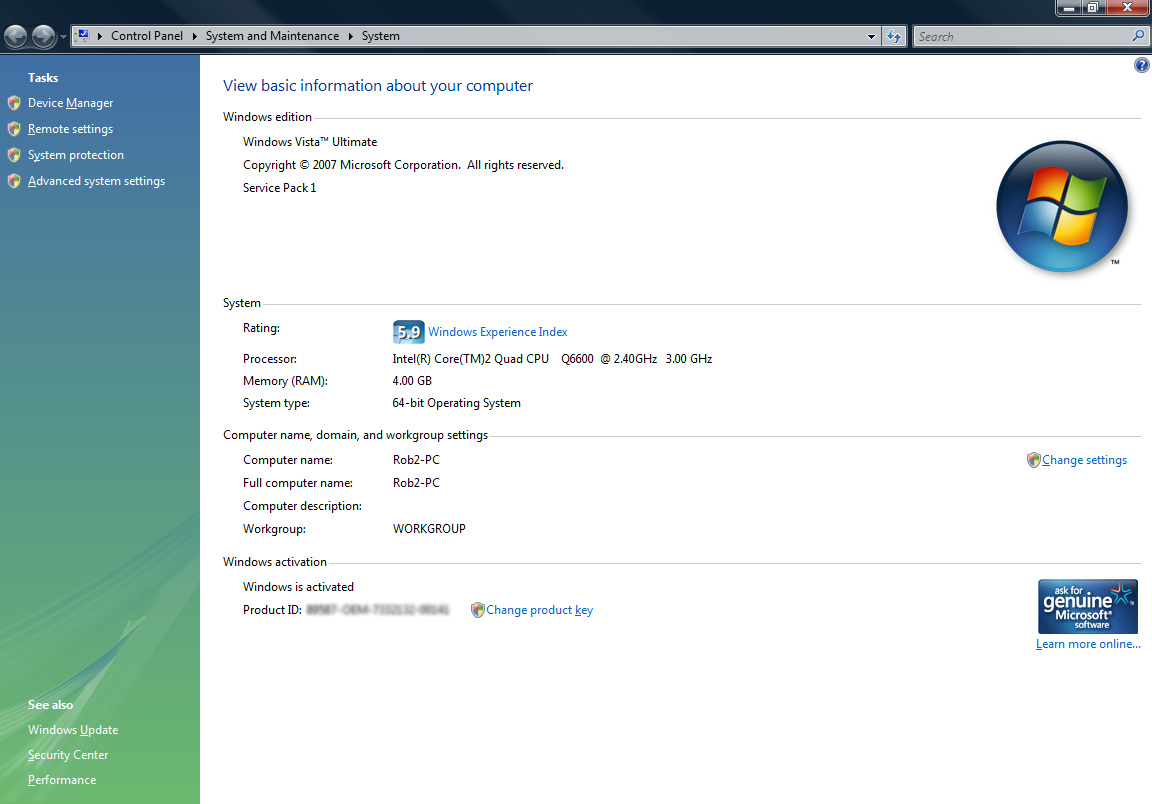Select System and Maintenance breadcrumb
This screenshot has width=1152, height=804.
coord(273,36)
